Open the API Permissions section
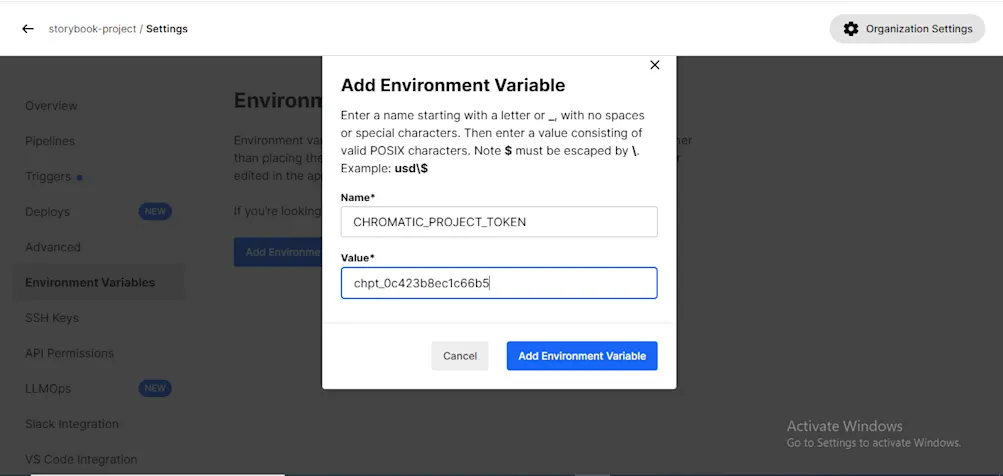The height and width of the screenshot is (476, 1003). 69,353
